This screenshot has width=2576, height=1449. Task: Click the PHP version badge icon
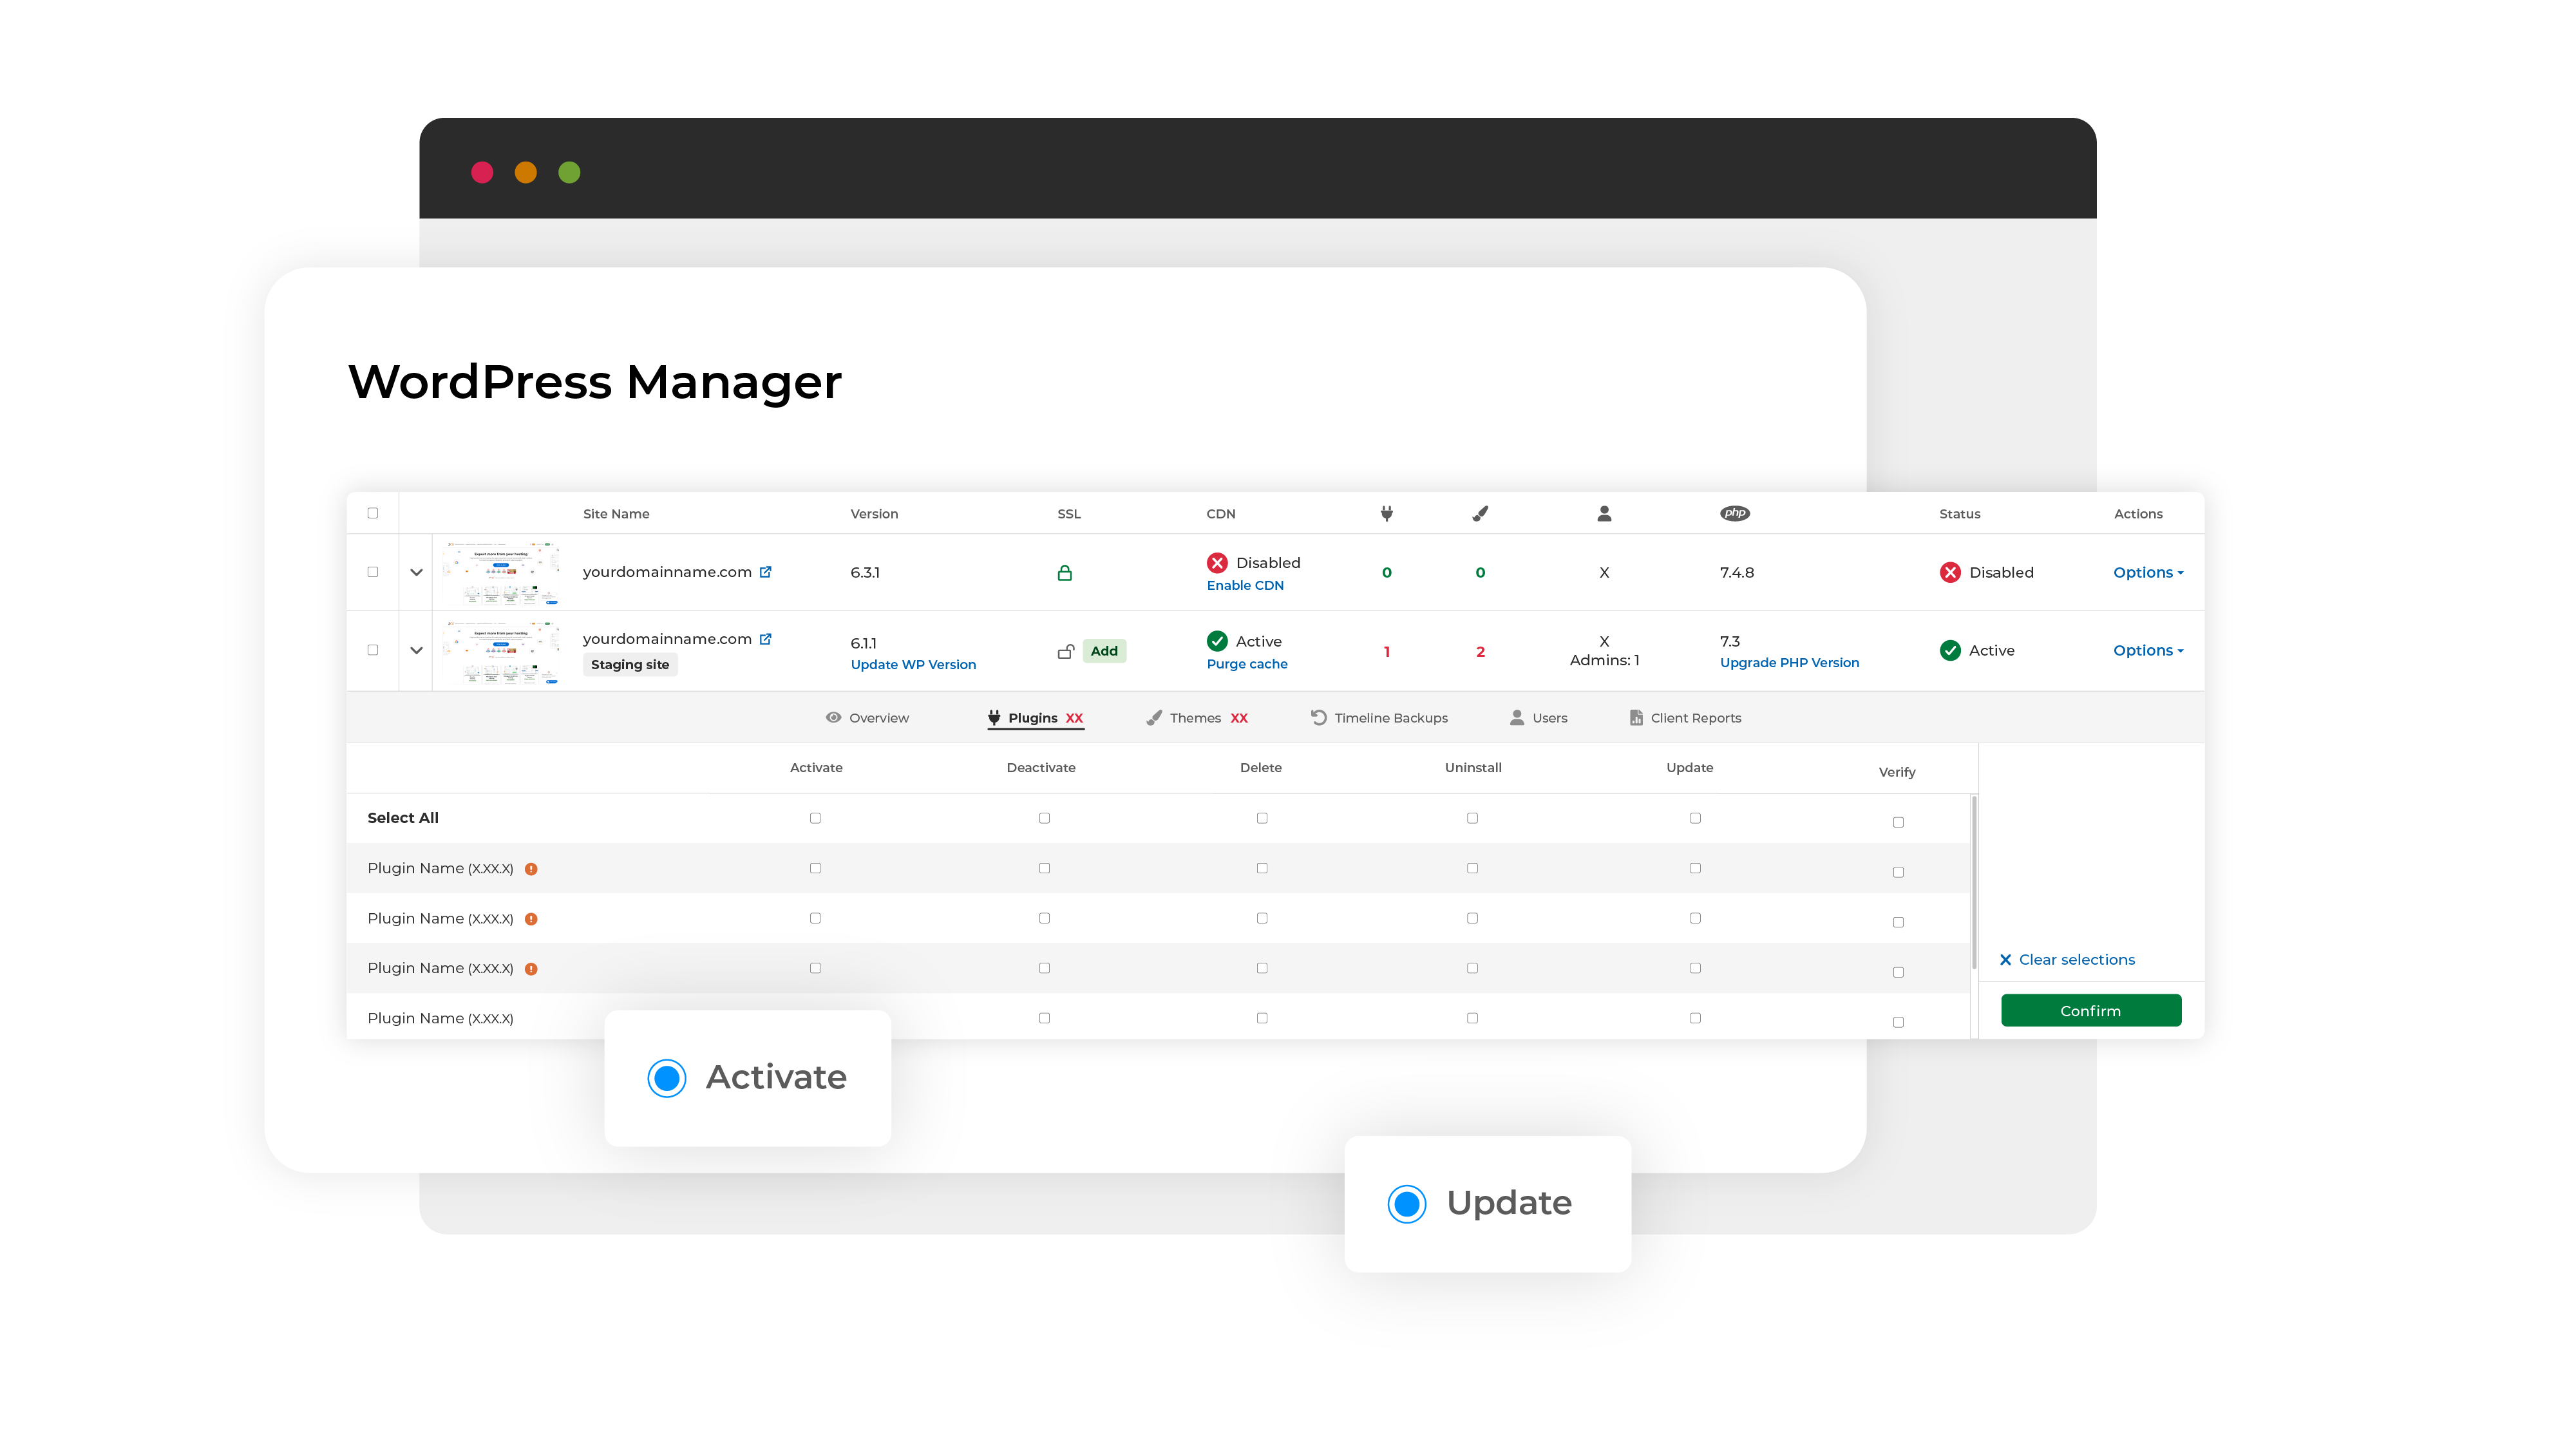(1734, 515)
